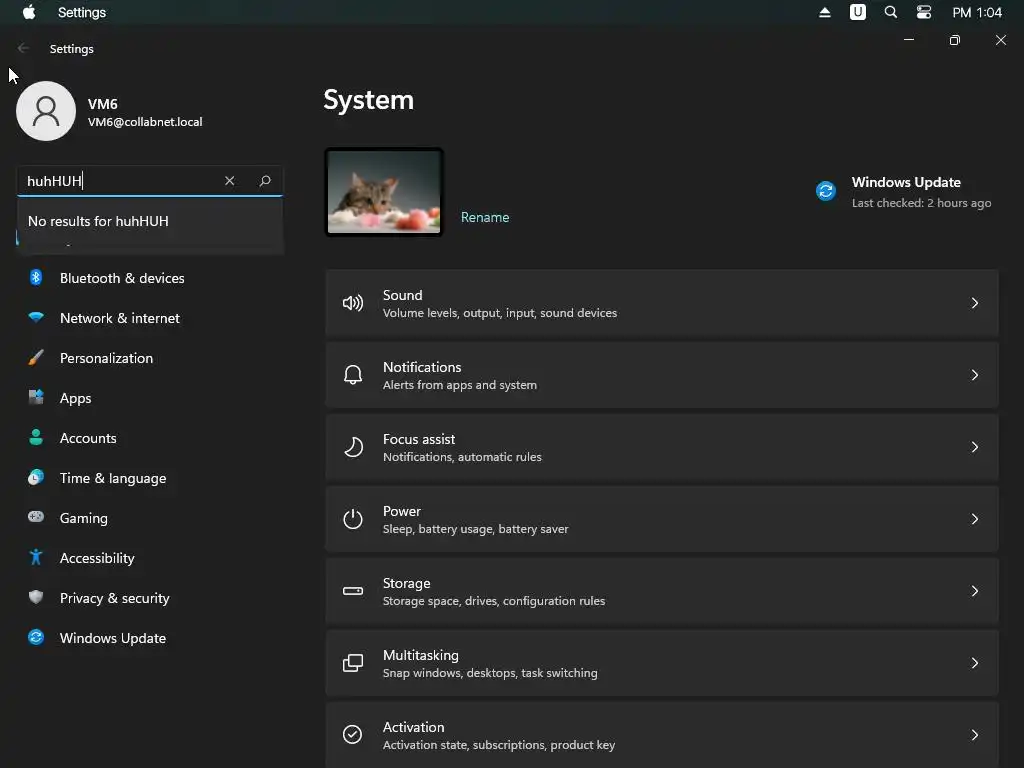This screenshot has height=768, width=1024.
Task: Open the Apple menu
Action: (29, 12)
